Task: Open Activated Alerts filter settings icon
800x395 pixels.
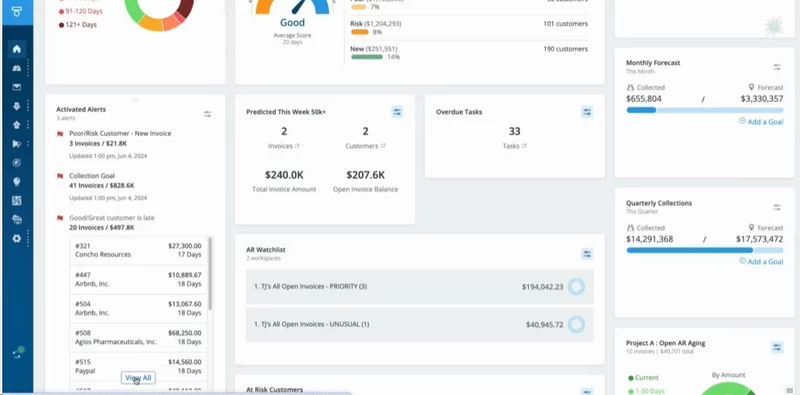Action: [207, 114]
